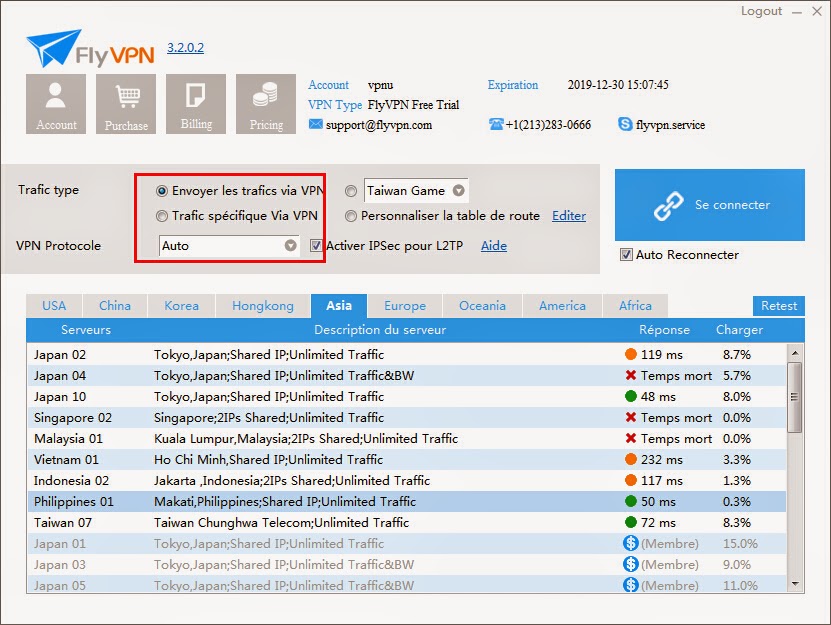Toggle Activer IPSec pour L2TP checkbox
Image resolution: width=831 pixels, height=625 pixels.
(316, 245)
